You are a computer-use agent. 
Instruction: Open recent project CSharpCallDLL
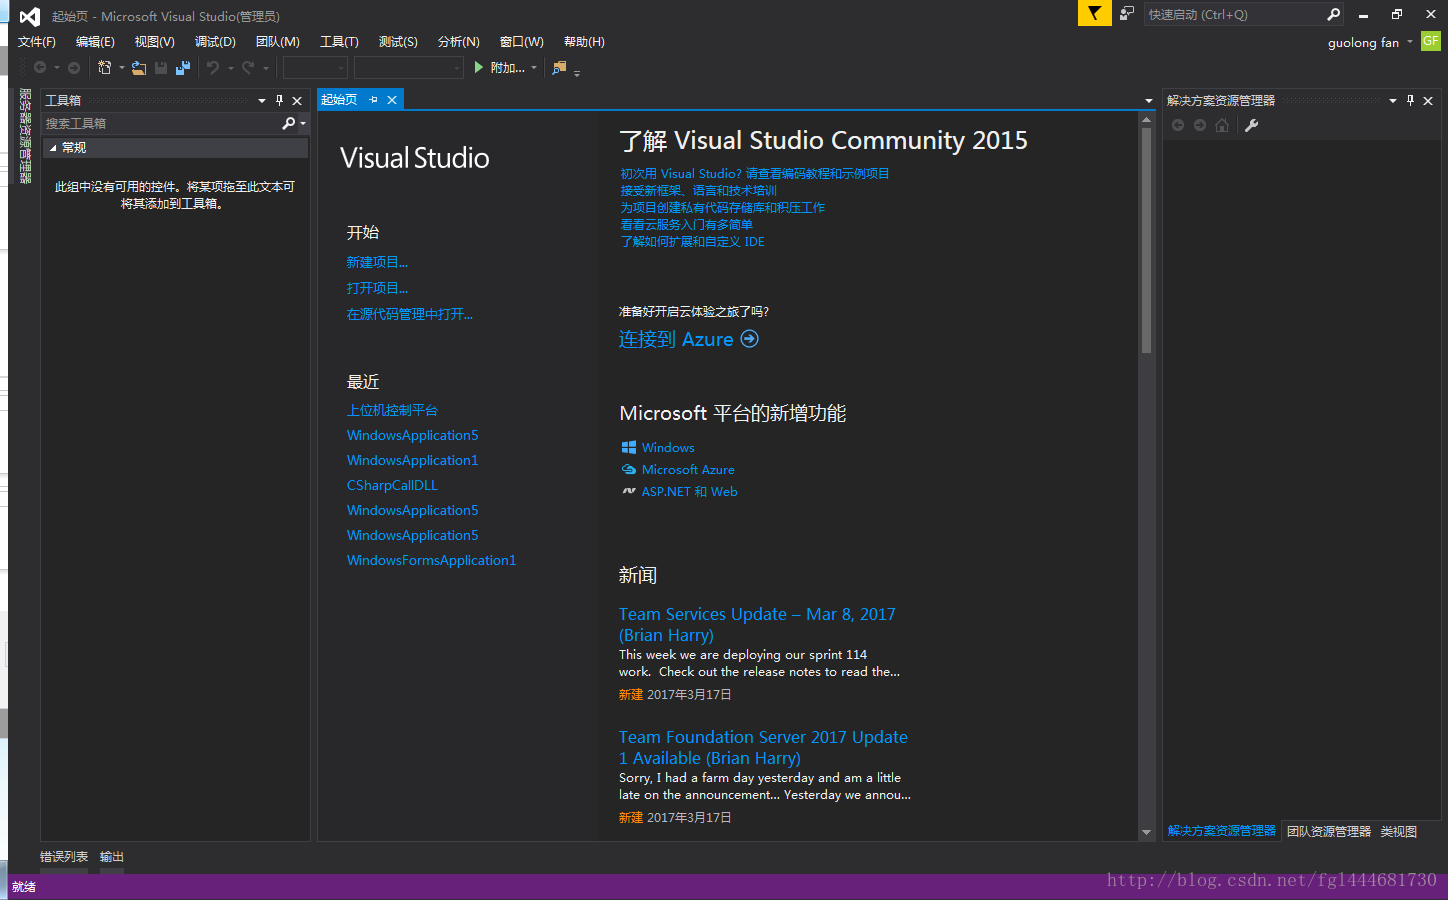pyautogui.click(x=392, y=485)
